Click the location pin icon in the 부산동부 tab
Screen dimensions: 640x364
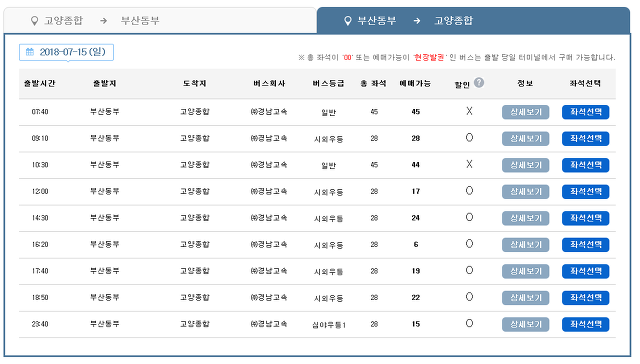[x=348, y=20]
